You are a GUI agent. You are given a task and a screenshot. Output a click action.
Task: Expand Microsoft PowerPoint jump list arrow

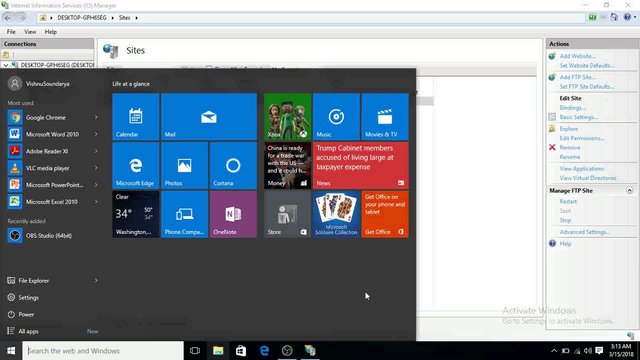96,185
